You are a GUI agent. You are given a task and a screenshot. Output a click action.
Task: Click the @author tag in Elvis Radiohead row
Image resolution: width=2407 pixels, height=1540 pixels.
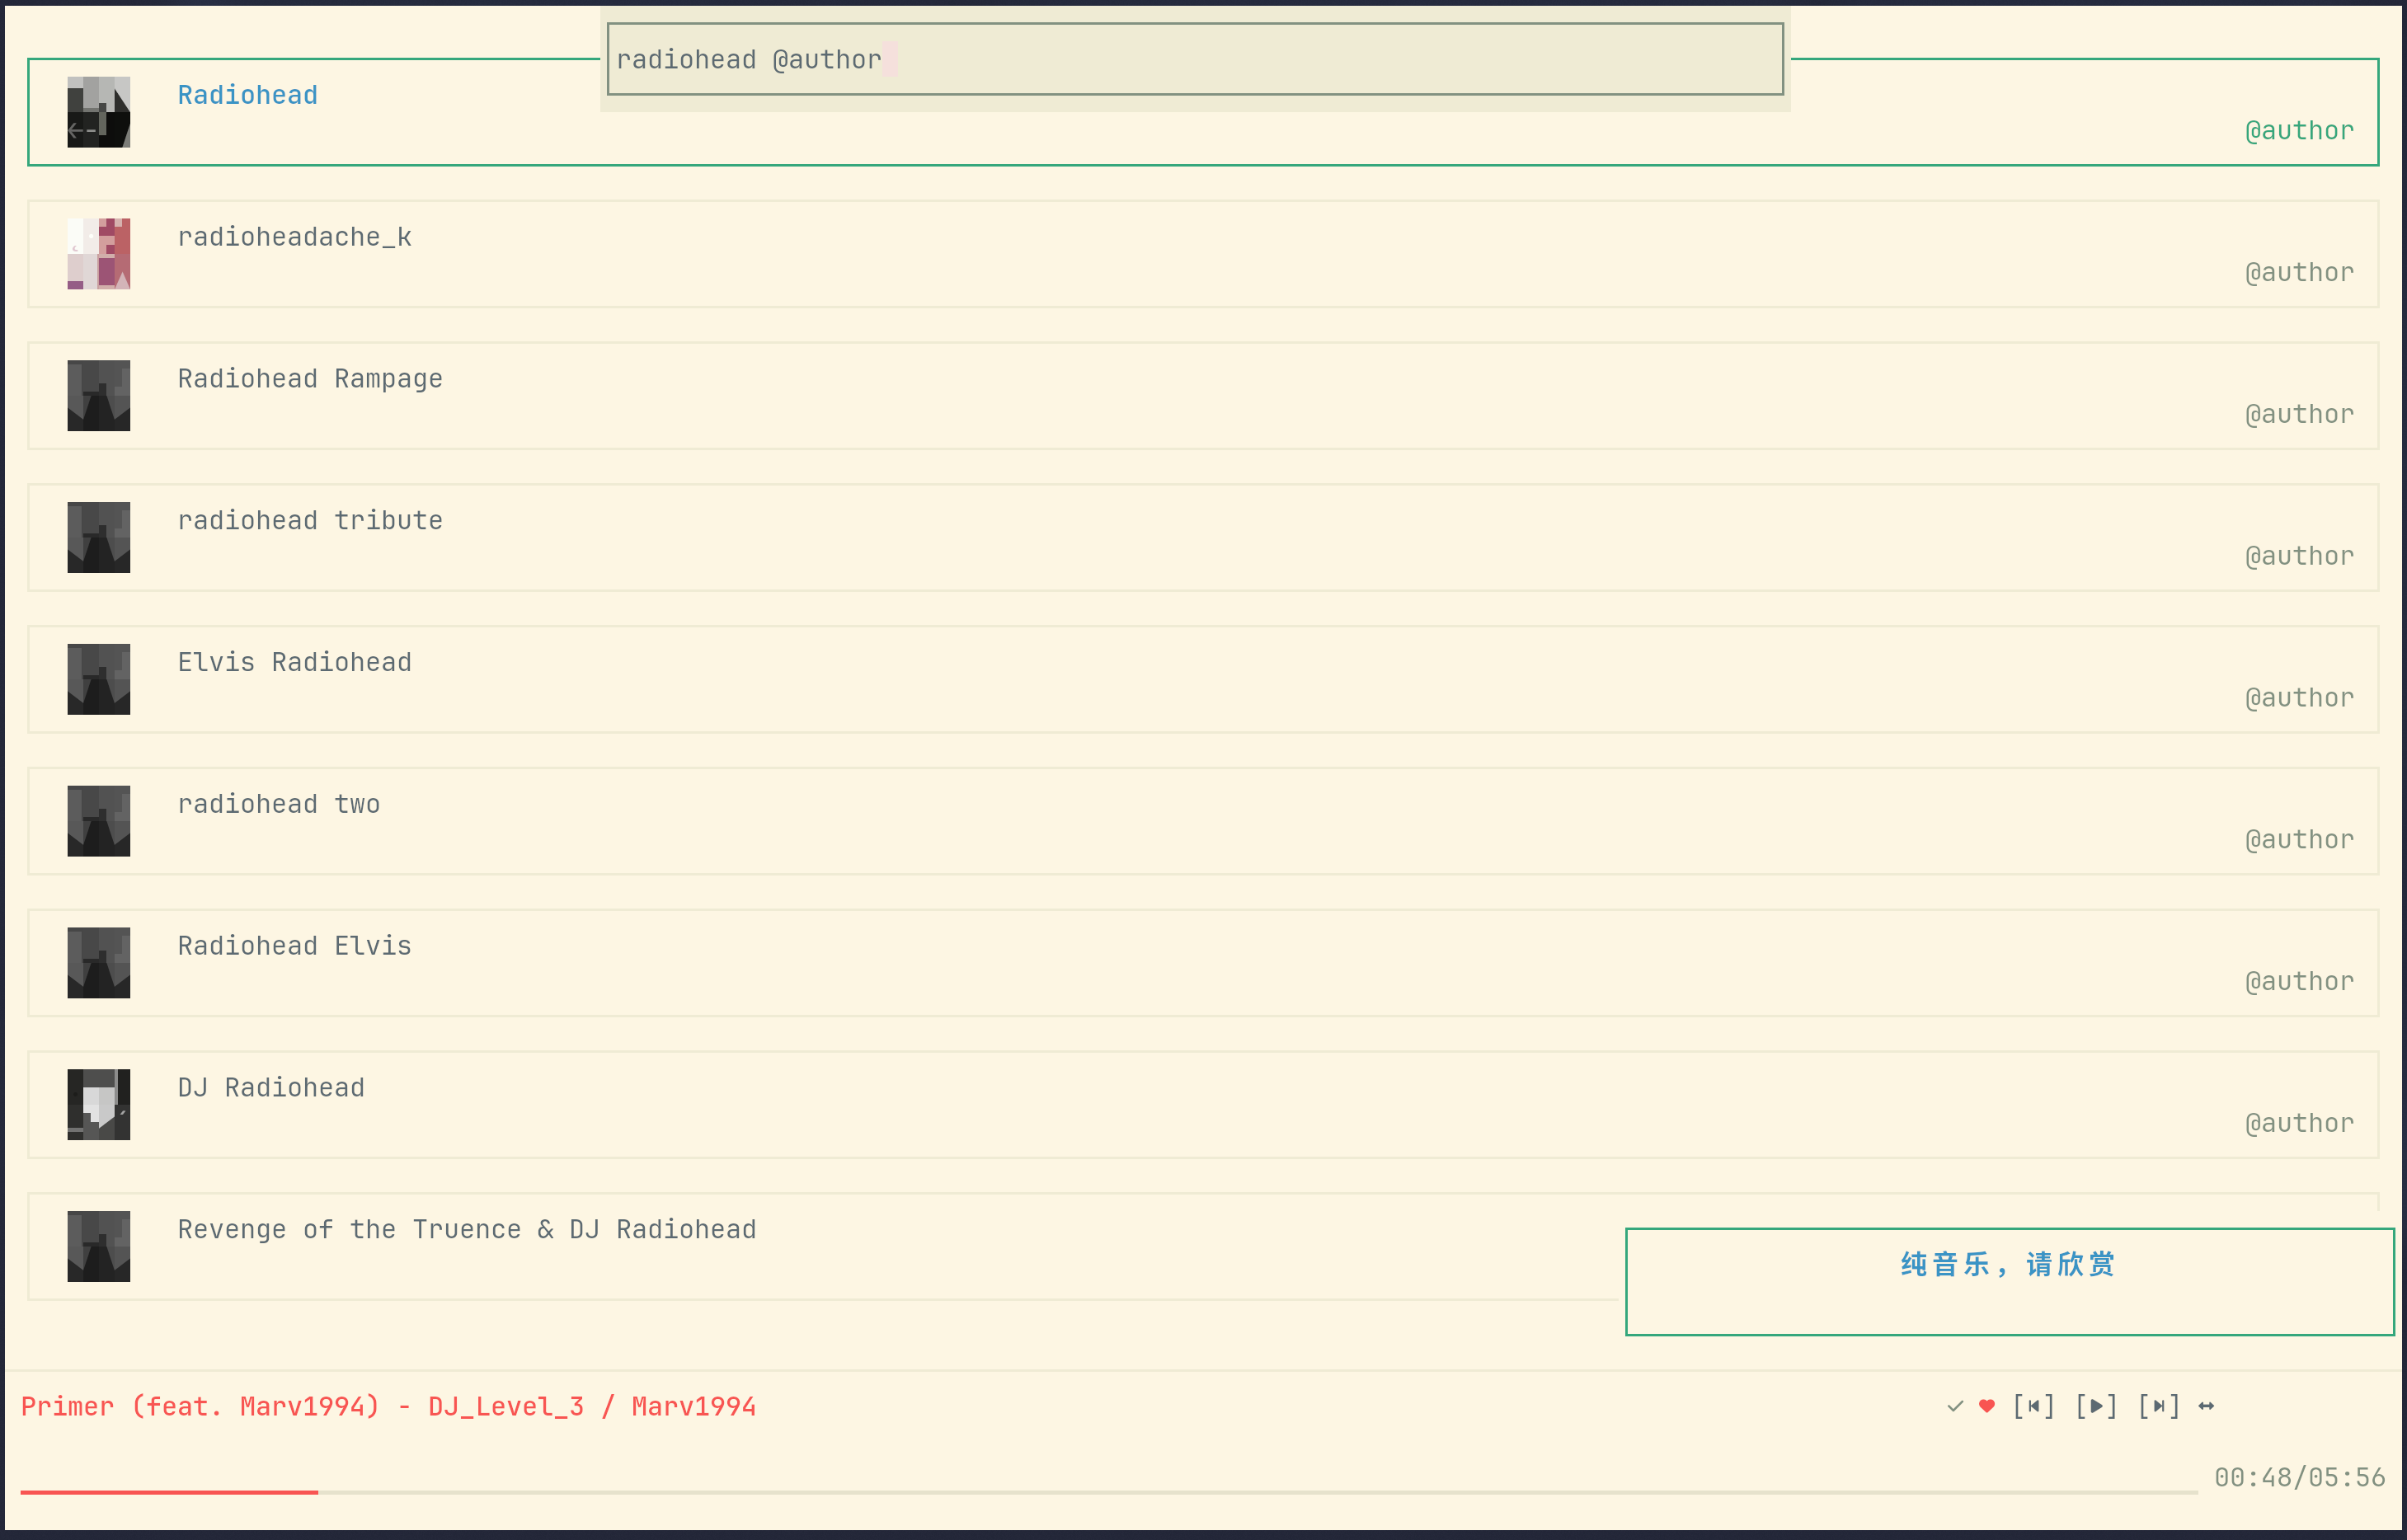(2299, 698)
